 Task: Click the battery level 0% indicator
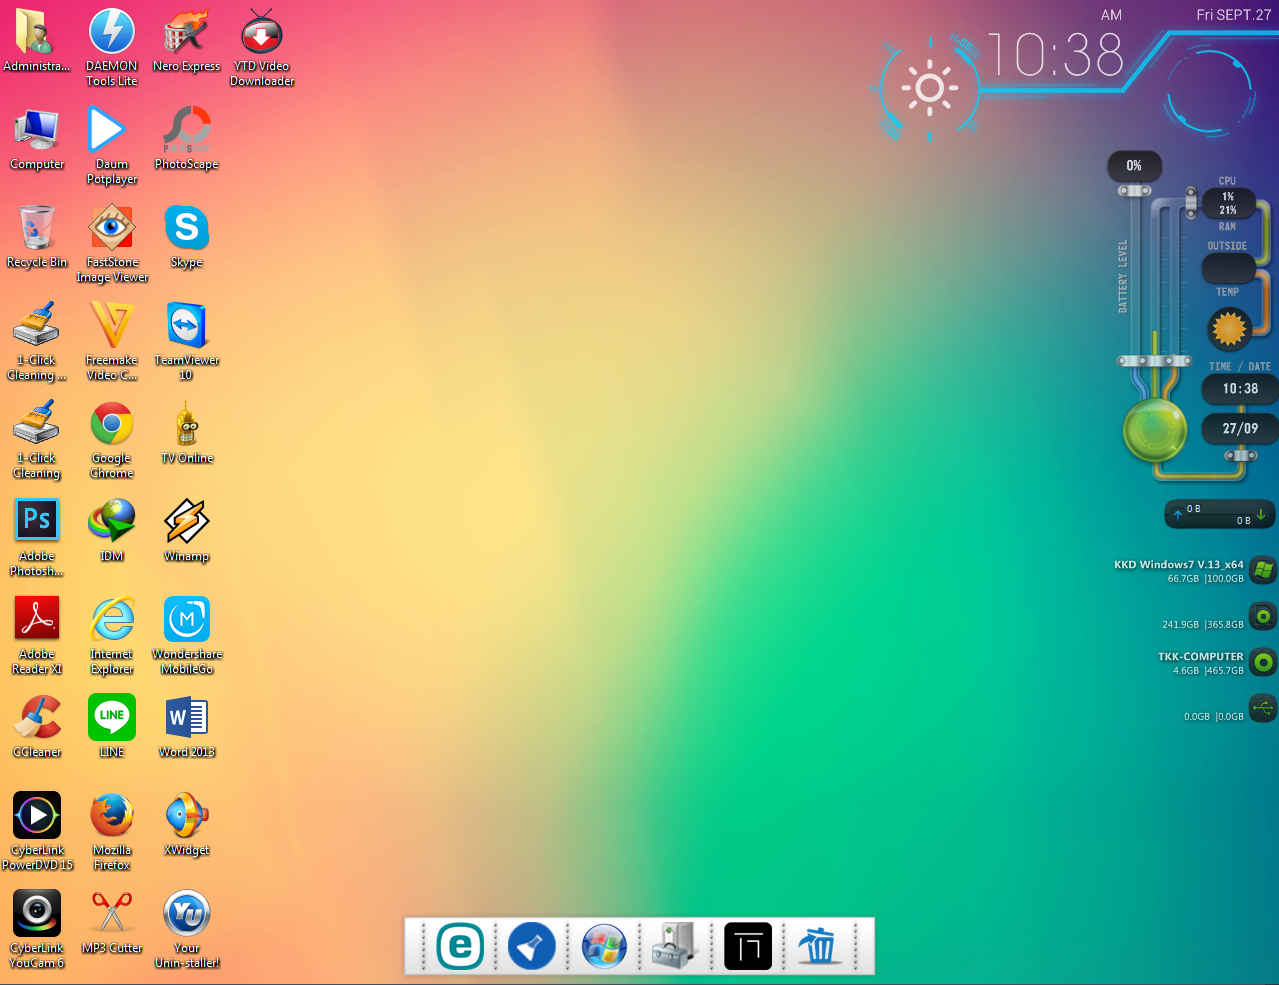pyautogui.click(x=1134, y=166)
